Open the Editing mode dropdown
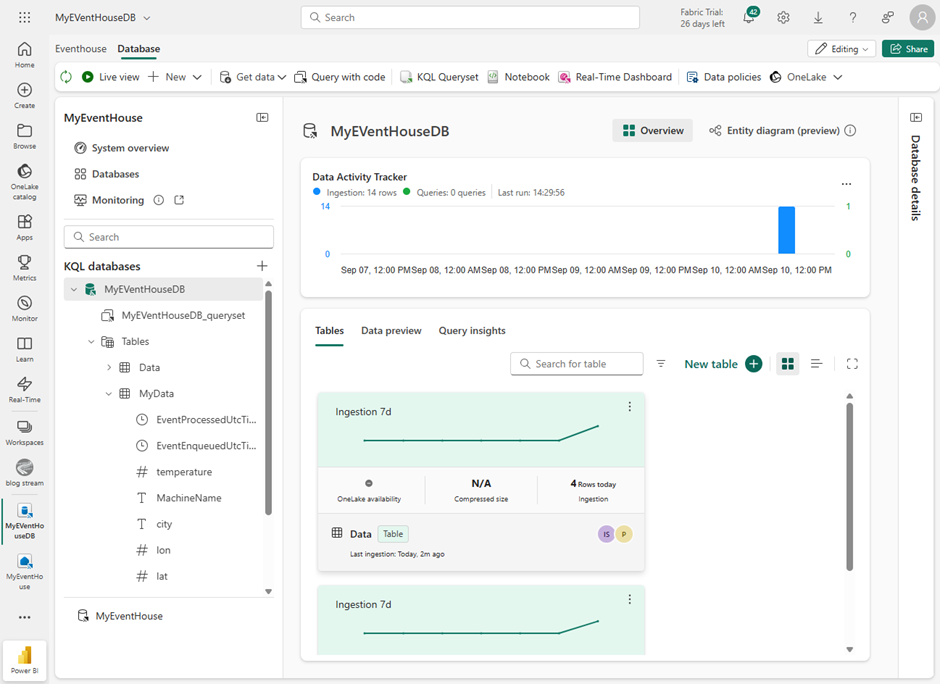The image size is (940, 684). point(842,49)
